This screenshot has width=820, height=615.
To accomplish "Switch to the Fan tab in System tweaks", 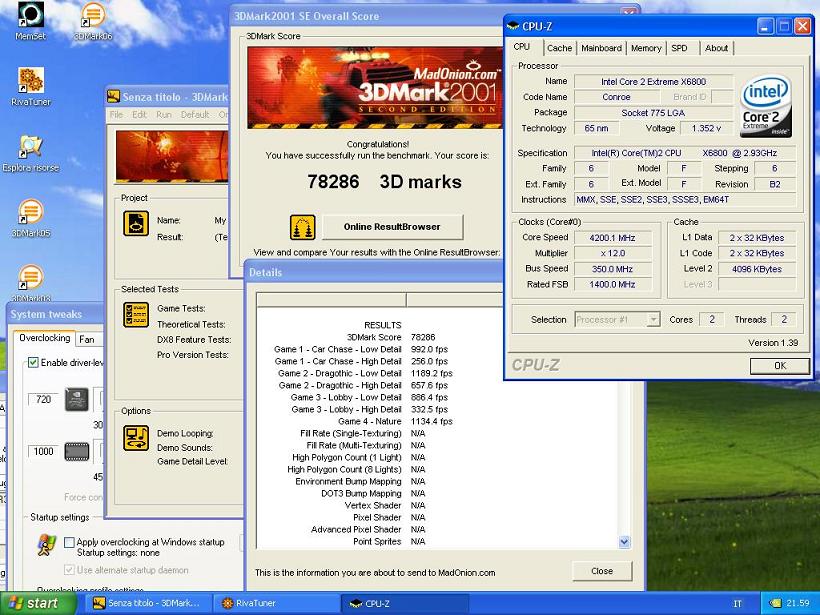I will (87, 339).
